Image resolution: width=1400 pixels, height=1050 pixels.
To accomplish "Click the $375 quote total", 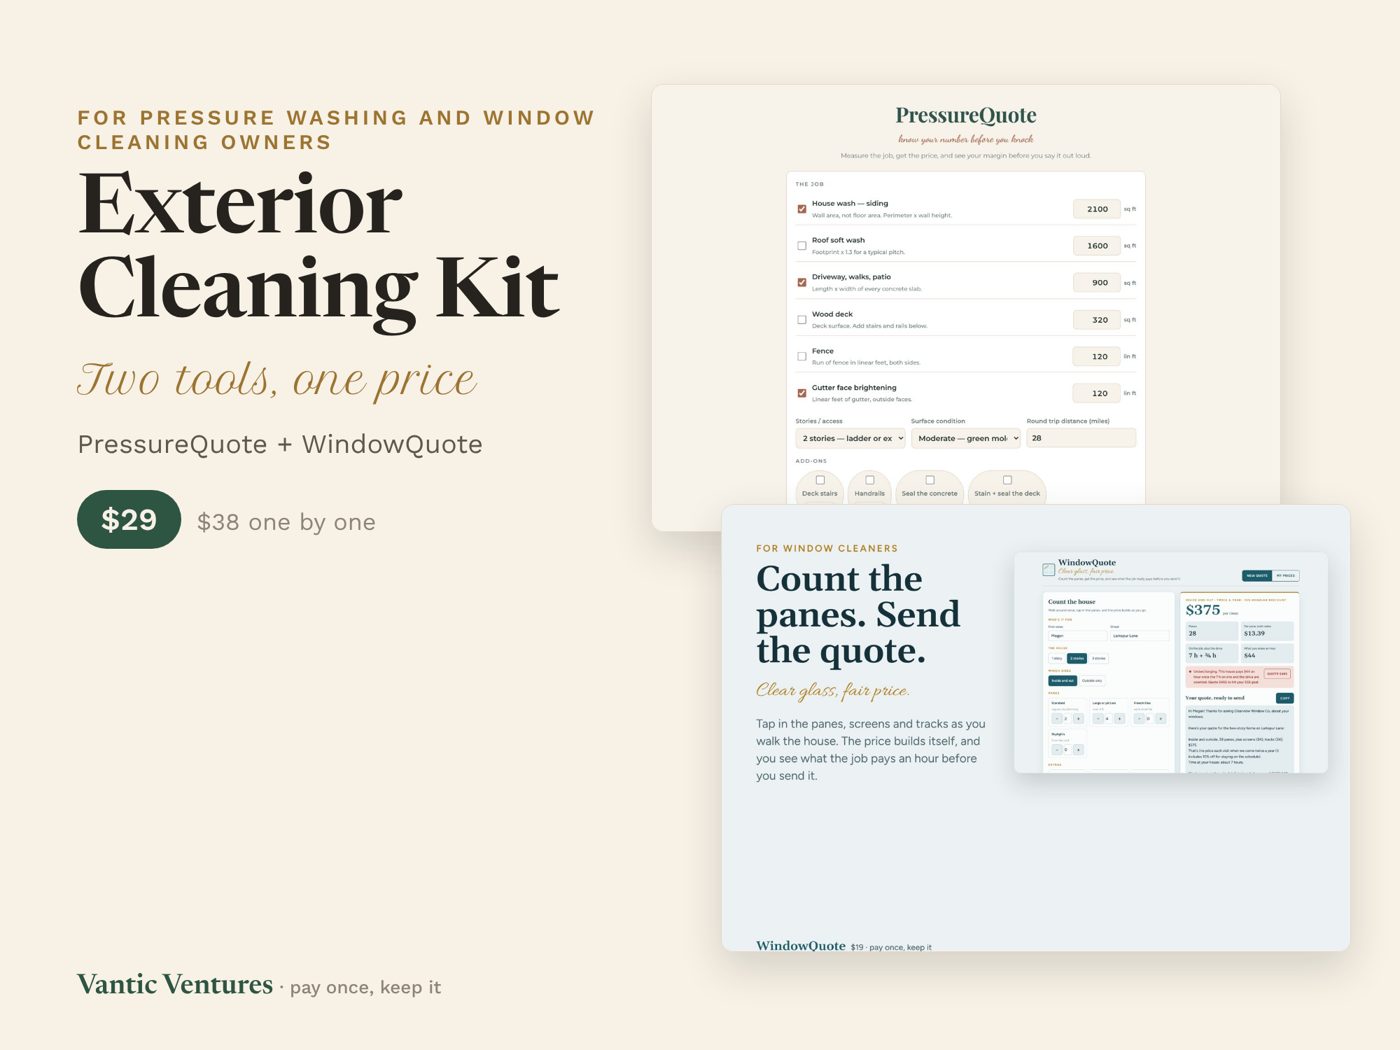I will [x=1203, y=610].
